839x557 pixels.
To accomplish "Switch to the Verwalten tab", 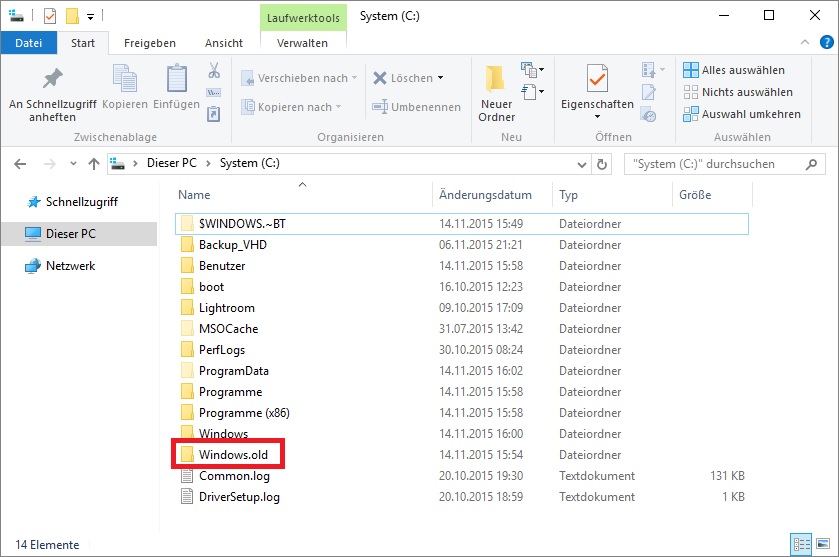I will (302, 43).
